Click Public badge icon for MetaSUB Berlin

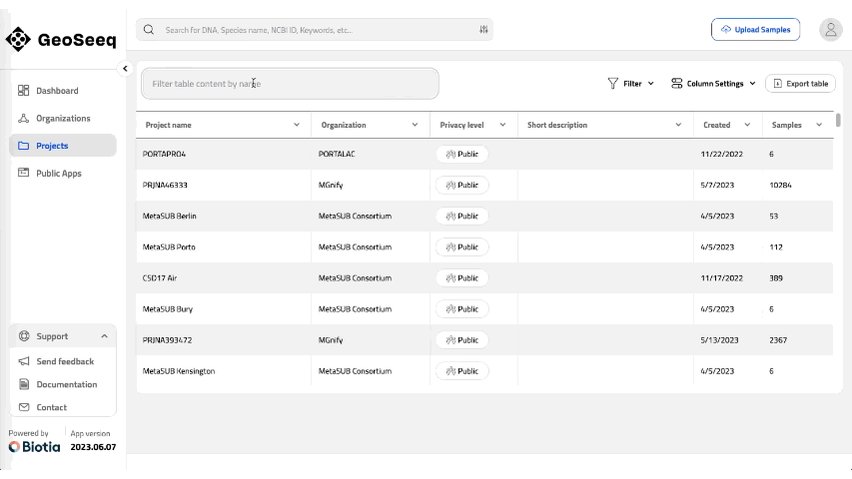pos(450,216)
